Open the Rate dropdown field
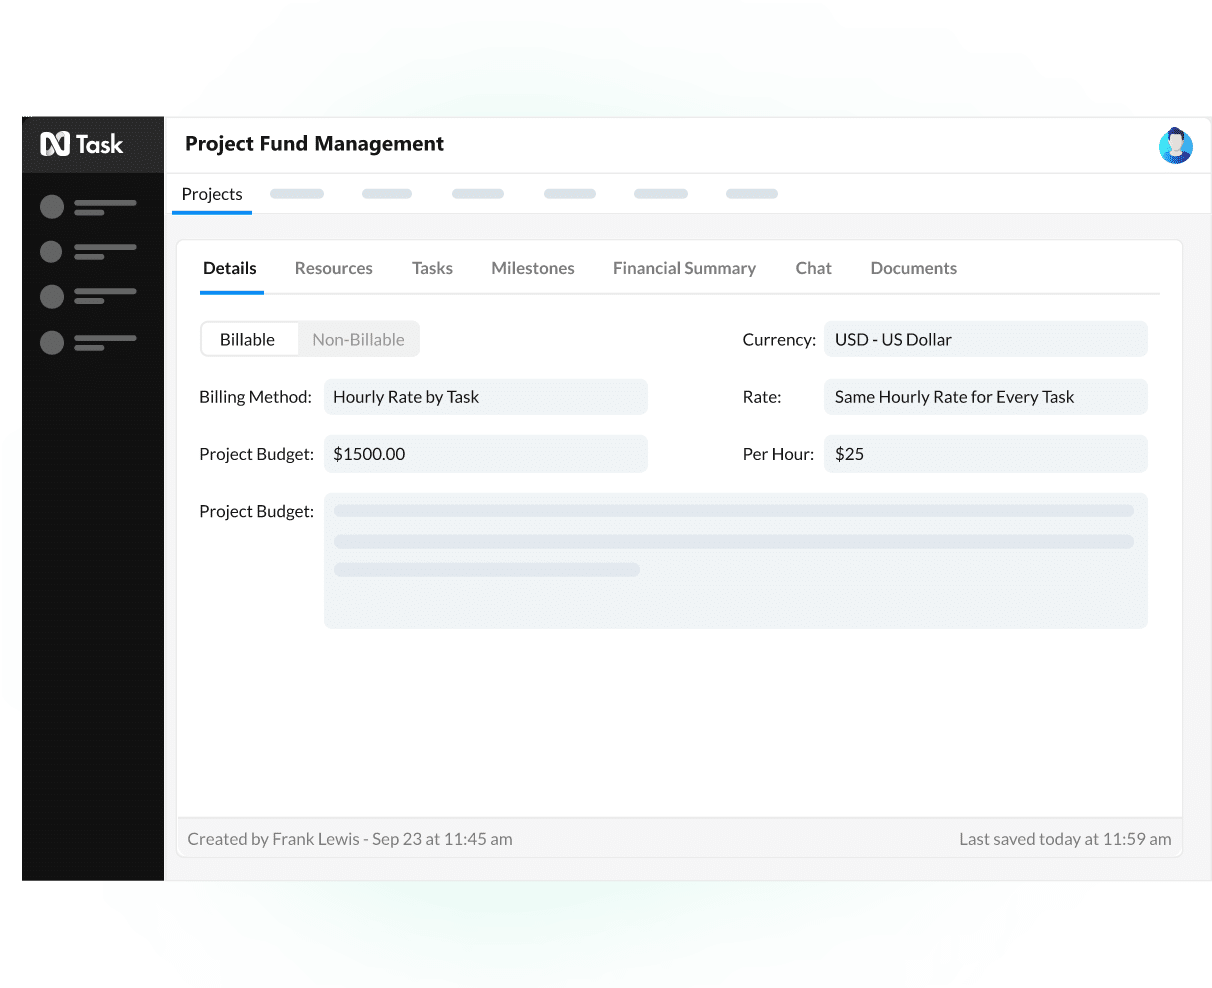The width and height of the screenshot is (1212, 988). (985, 397)
